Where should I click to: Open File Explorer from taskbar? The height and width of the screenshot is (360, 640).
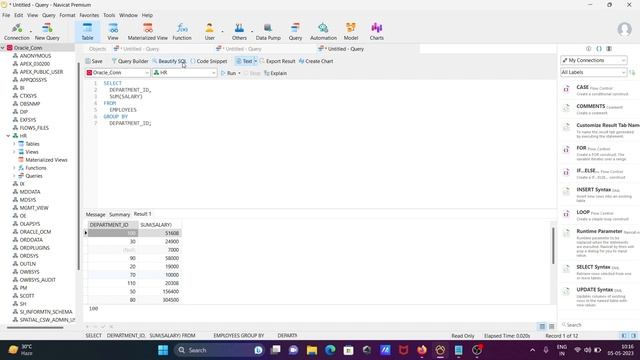312,350
